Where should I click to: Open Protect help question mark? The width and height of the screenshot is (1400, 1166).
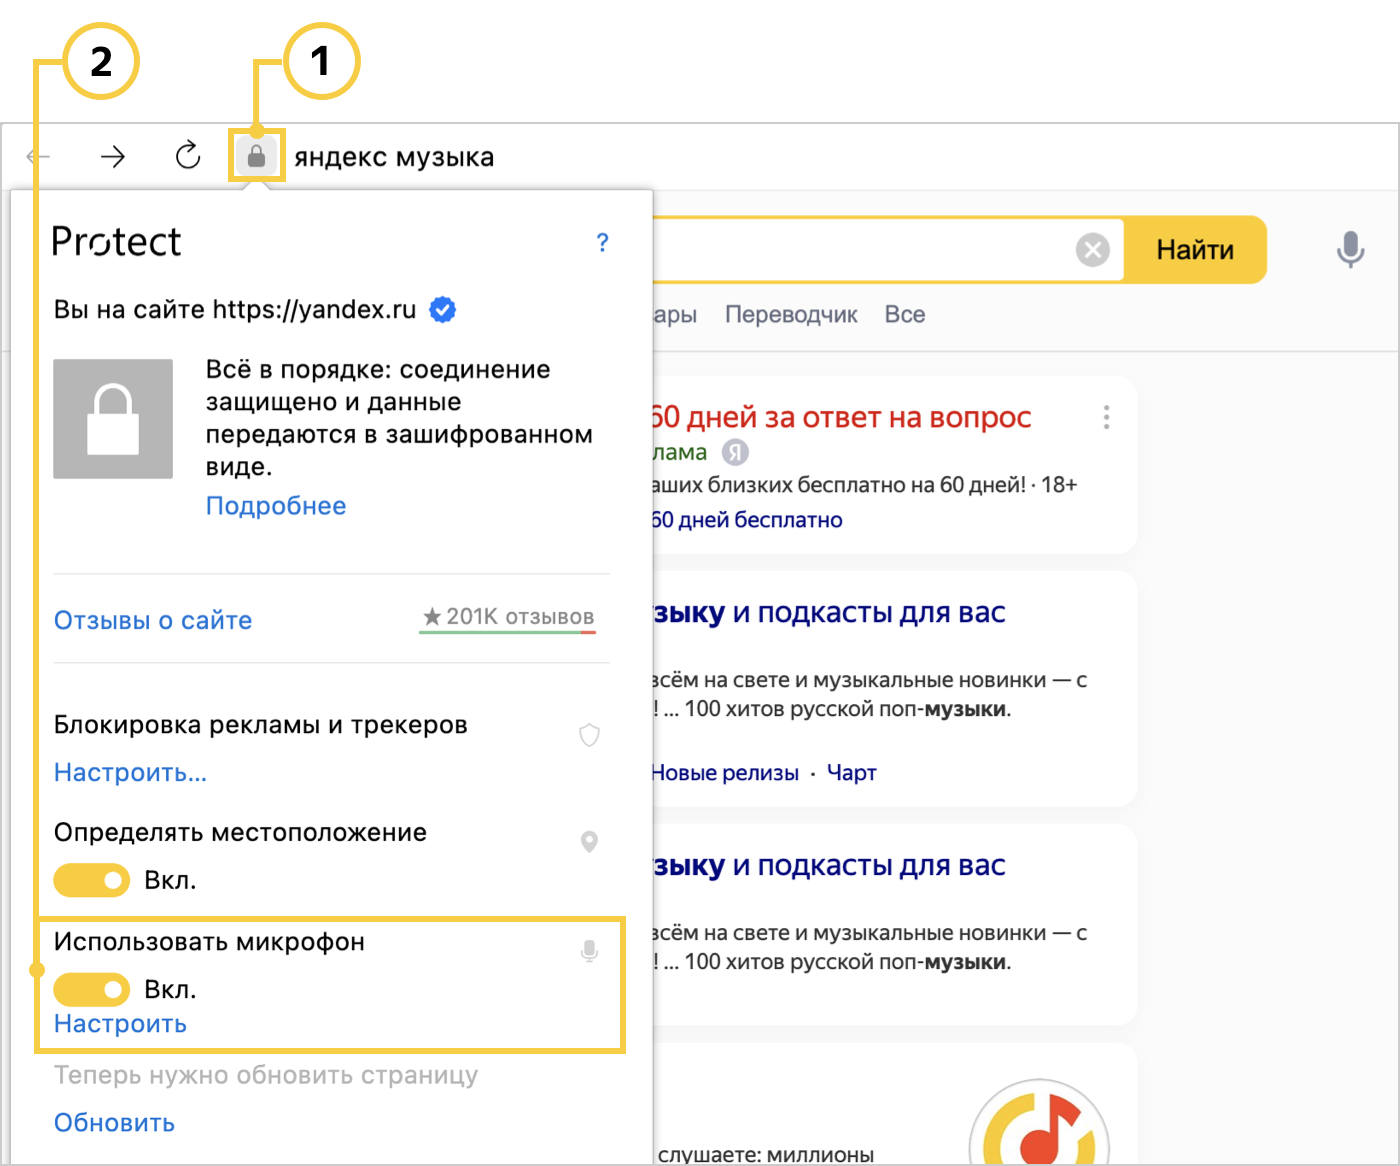pyautogui.click(x=602, y=242)
